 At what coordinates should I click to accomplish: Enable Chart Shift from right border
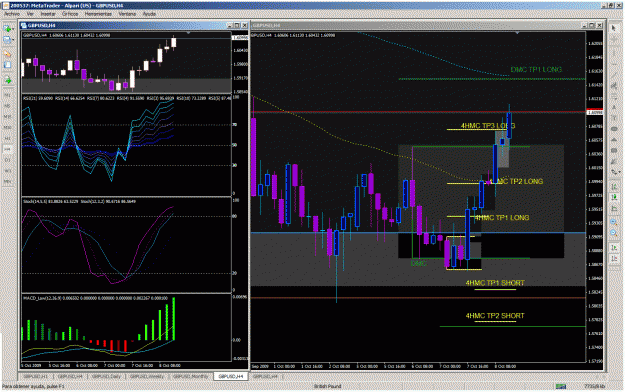[614, 258]
